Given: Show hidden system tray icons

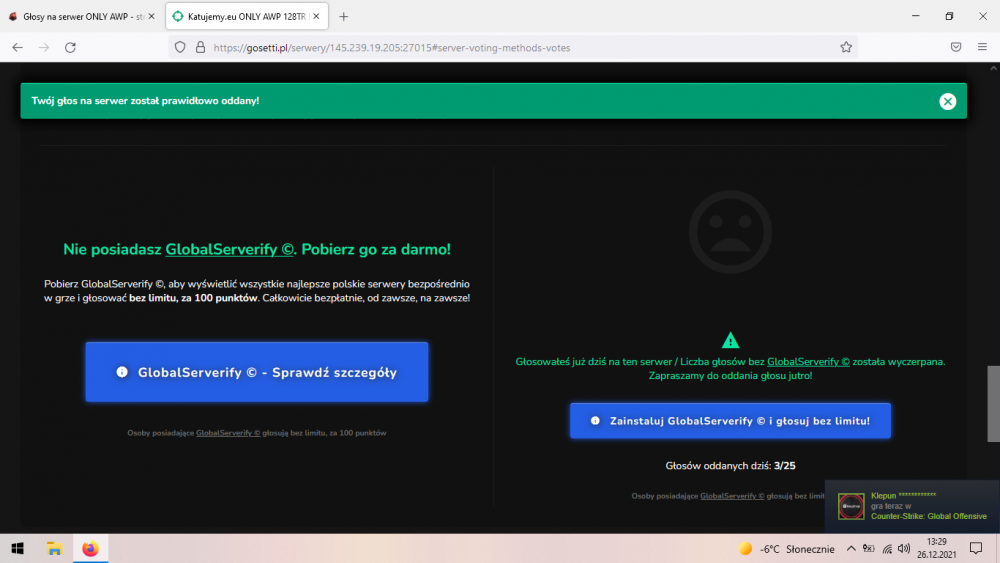Looking at the screenshot, I should 851,549.
